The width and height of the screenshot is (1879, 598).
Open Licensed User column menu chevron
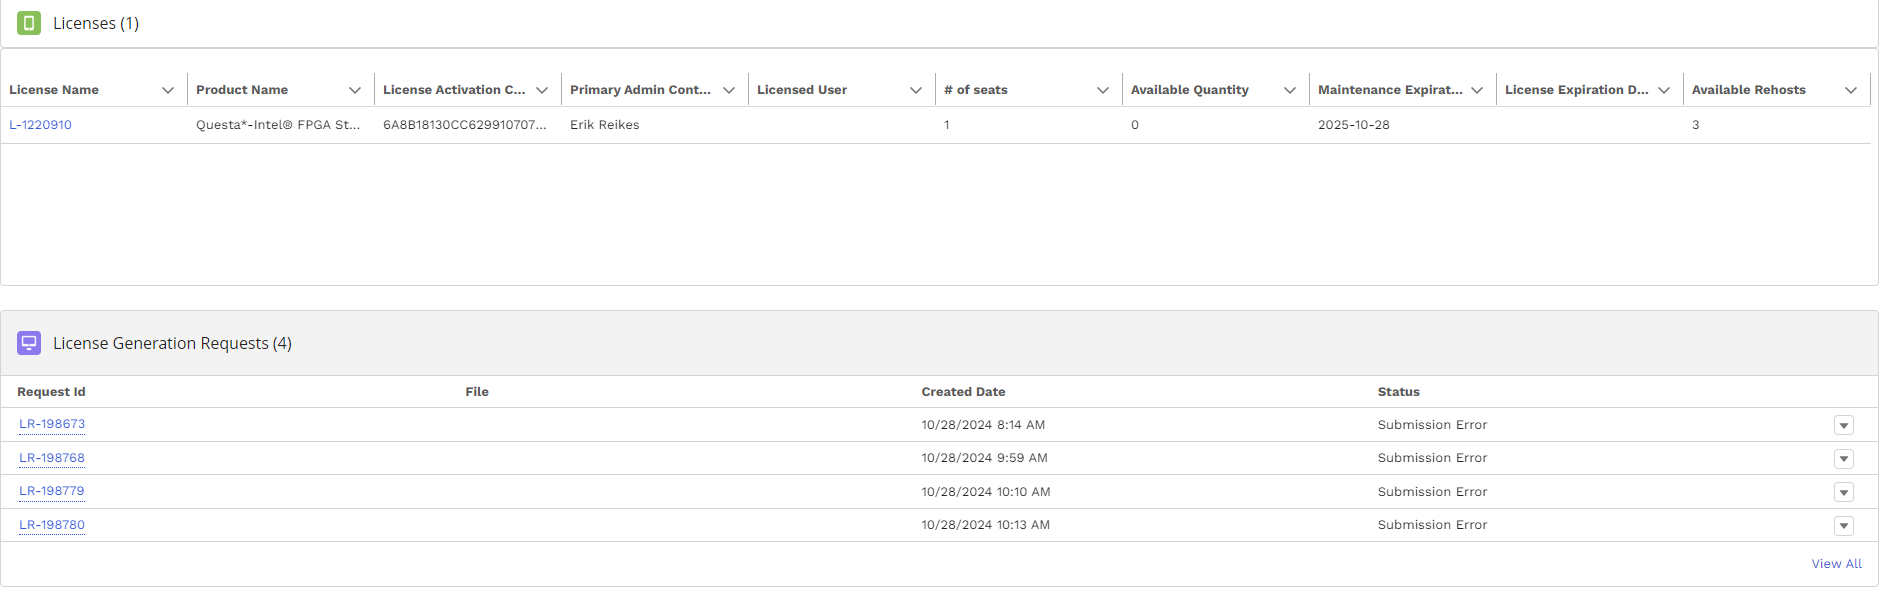tap(916, 90)
